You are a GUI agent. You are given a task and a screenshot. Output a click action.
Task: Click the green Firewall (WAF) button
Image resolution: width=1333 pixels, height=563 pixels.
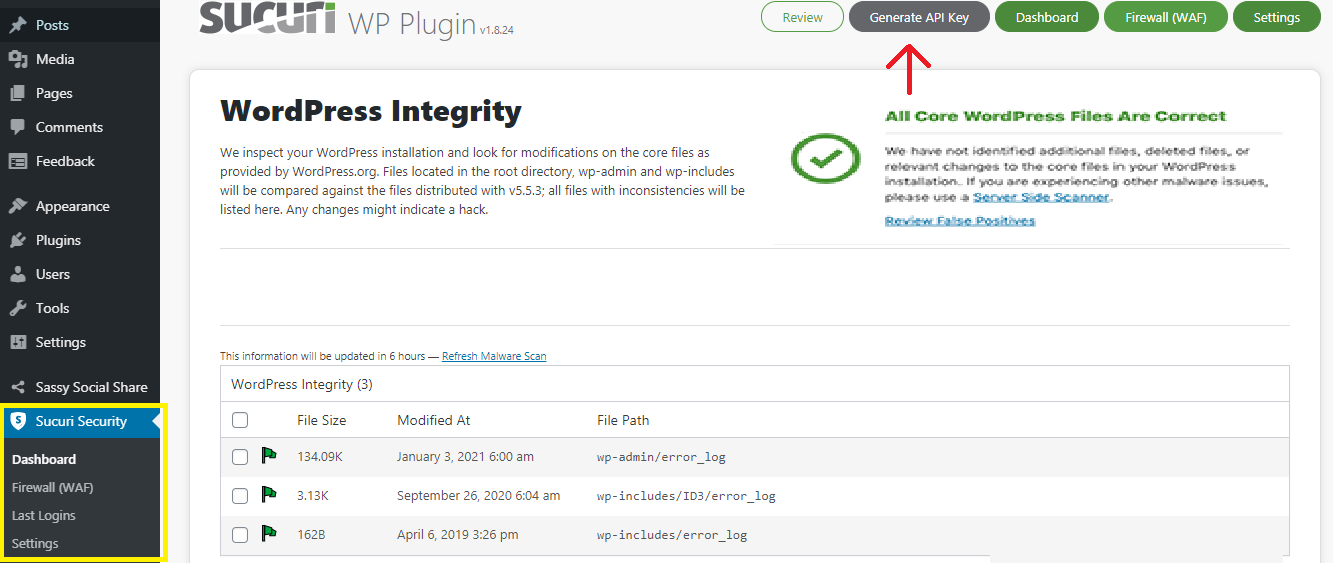[x=1166, y=17]
